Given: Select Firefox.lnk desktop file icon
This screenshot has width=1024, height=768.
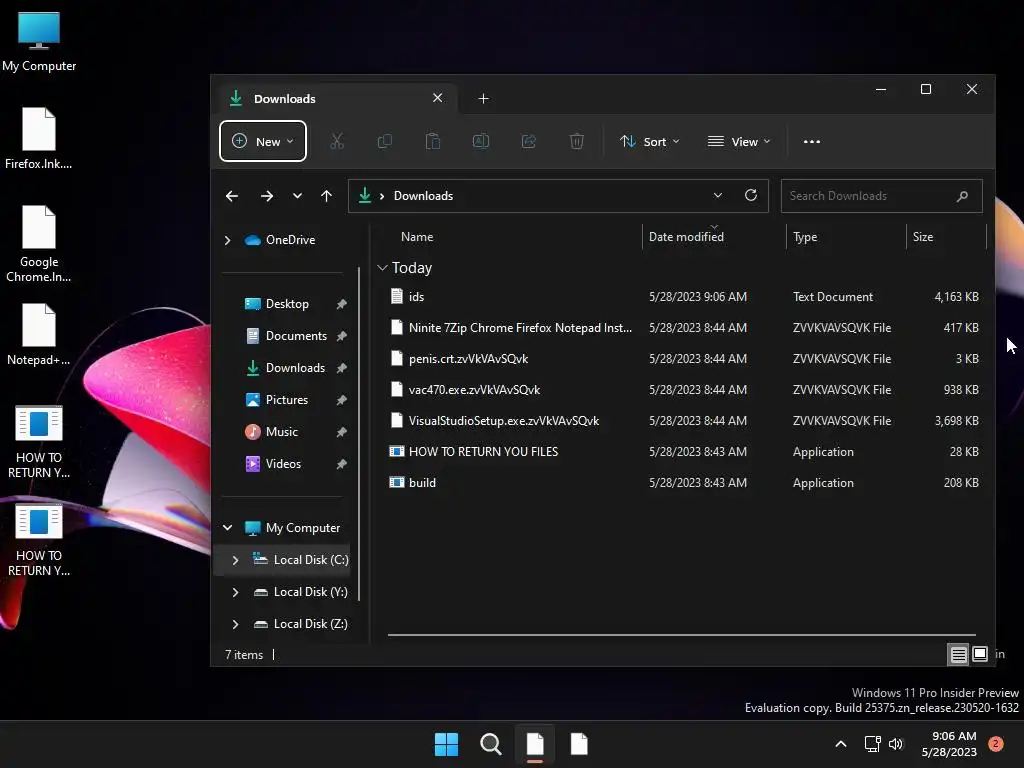Looking at the screenshot, I should [39, 138].
